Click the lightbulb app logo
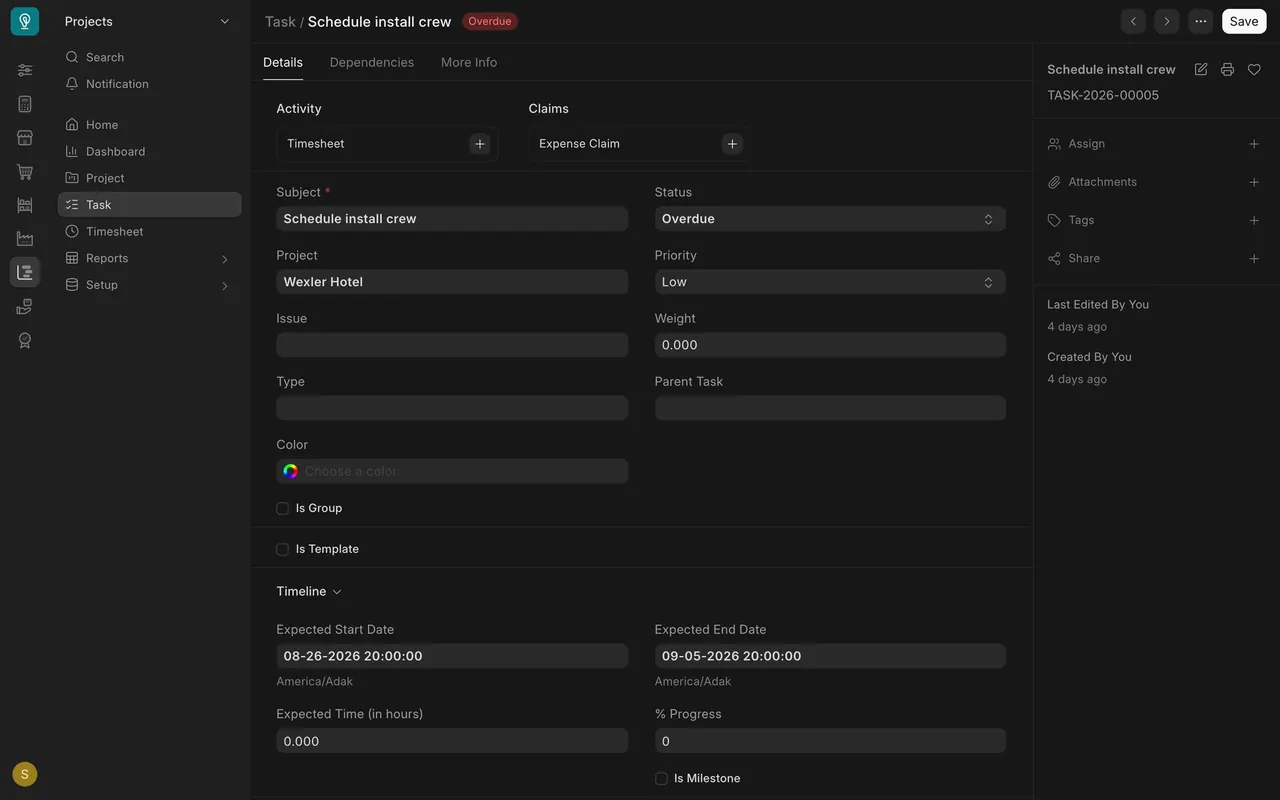 coord(25,21)
